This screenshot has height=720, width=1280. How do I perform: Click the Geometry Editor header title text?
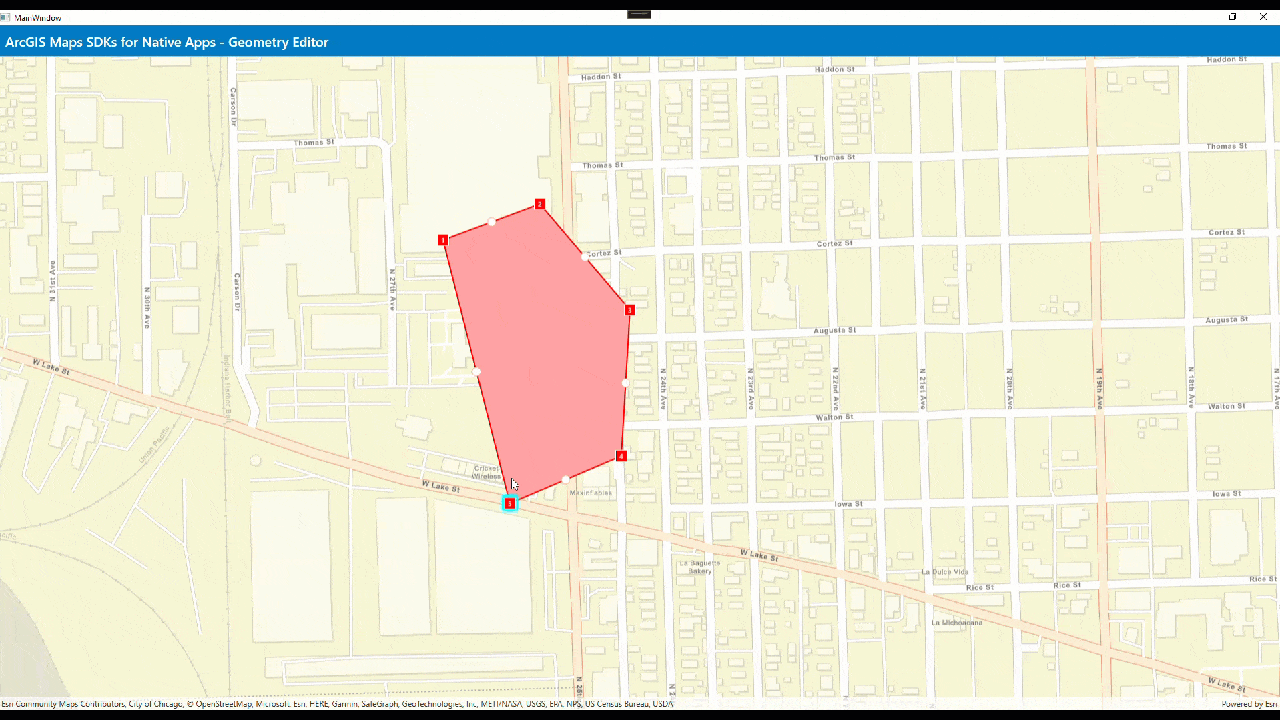tap(167, 42)
